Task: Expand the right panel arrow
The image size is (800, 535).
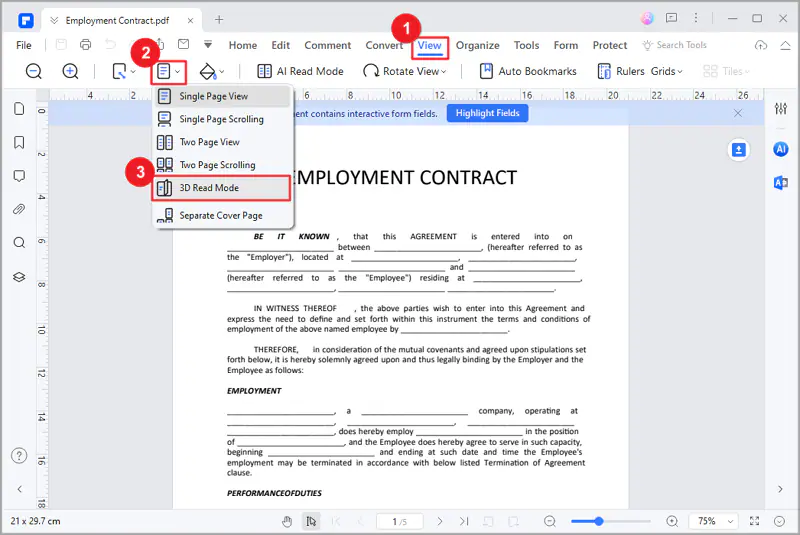Action: click(780, 489)
